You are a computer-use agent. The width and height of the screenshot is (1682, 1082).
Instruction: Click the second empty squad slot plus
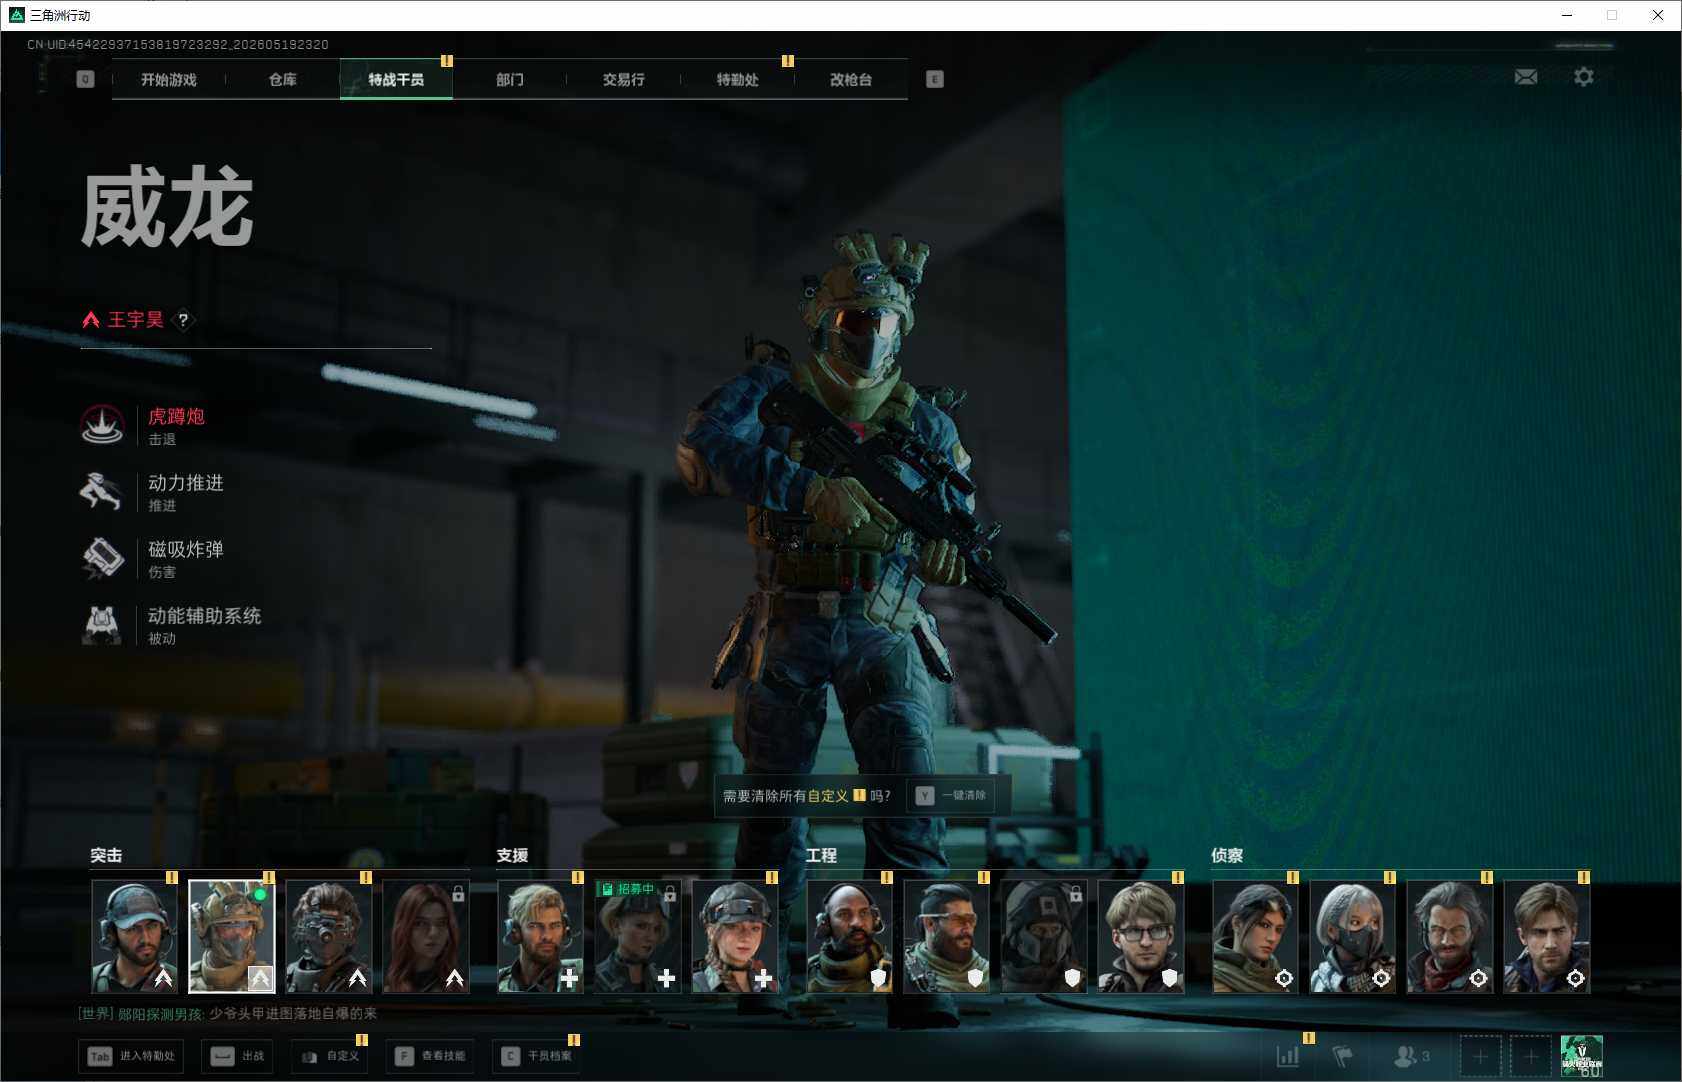pos(1530,1056)
